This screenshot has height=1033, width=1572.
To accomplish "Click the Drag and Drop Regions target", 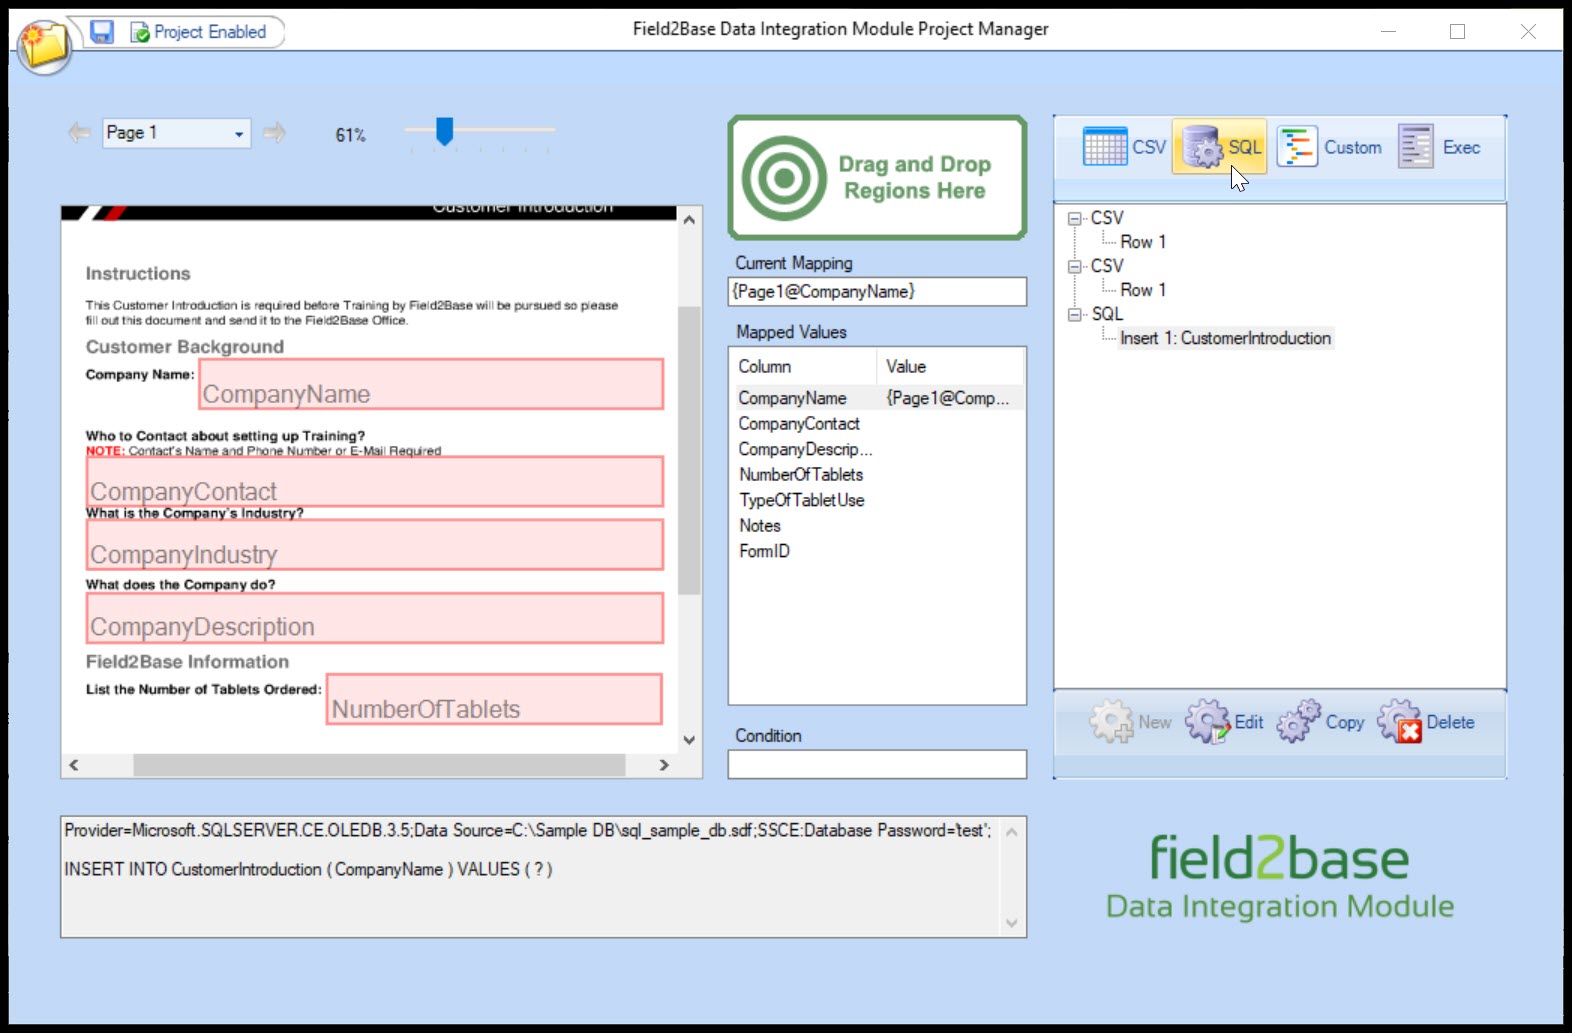I will coord(877,178).
